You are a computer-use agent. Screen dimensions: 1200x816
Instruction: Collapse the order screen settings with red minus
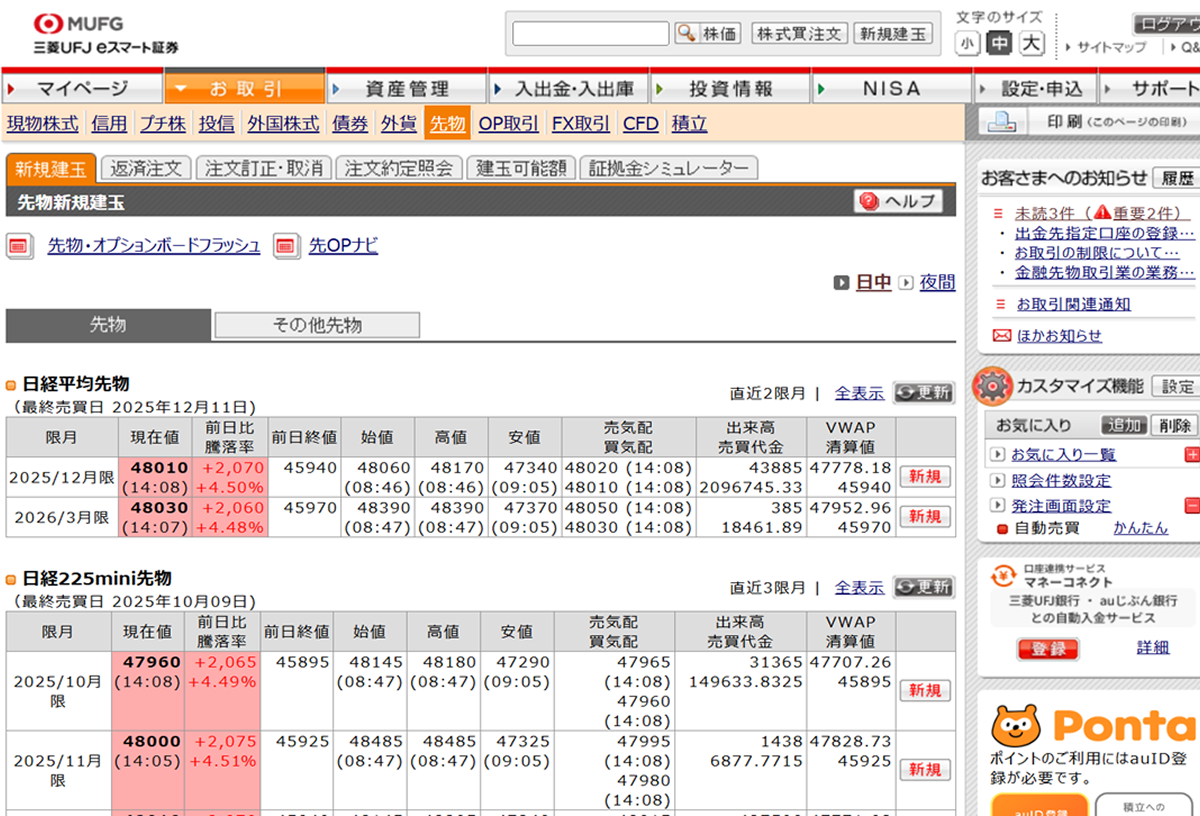point(1191,505)
